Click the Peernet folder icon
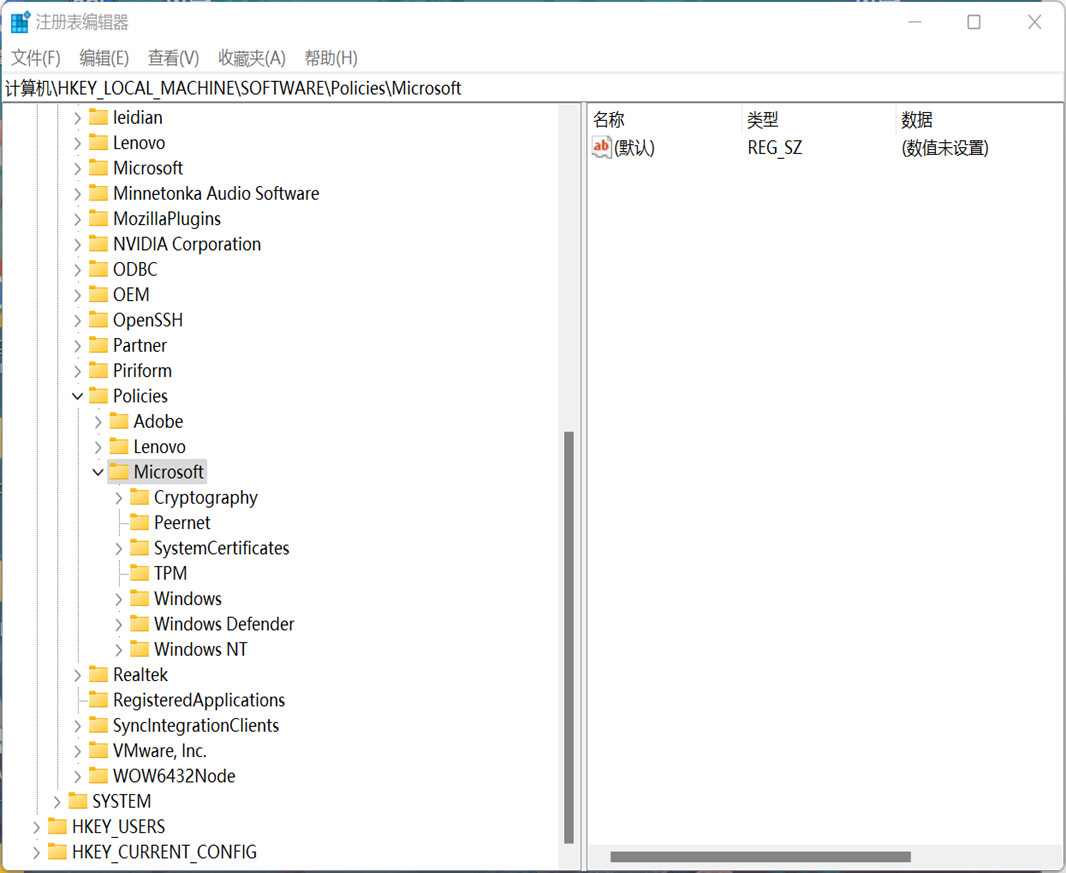1066x873 pixels. 139,522
